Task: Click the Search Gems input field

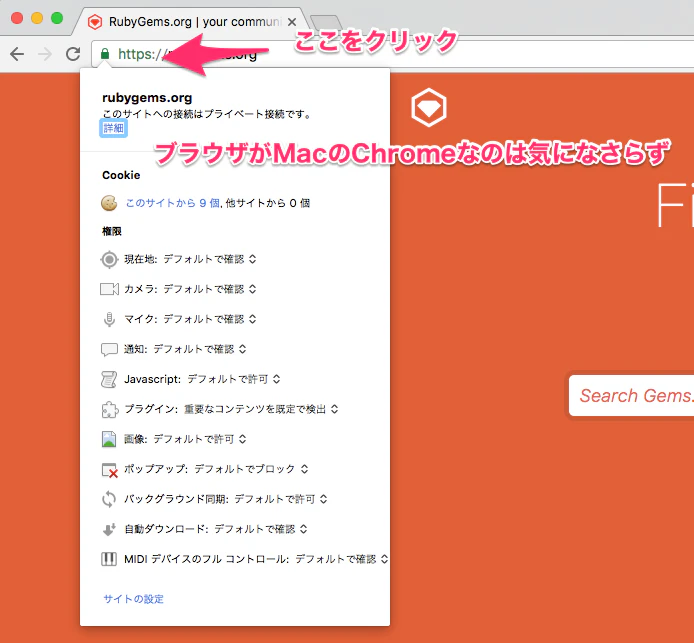Action: coord(632,396)
